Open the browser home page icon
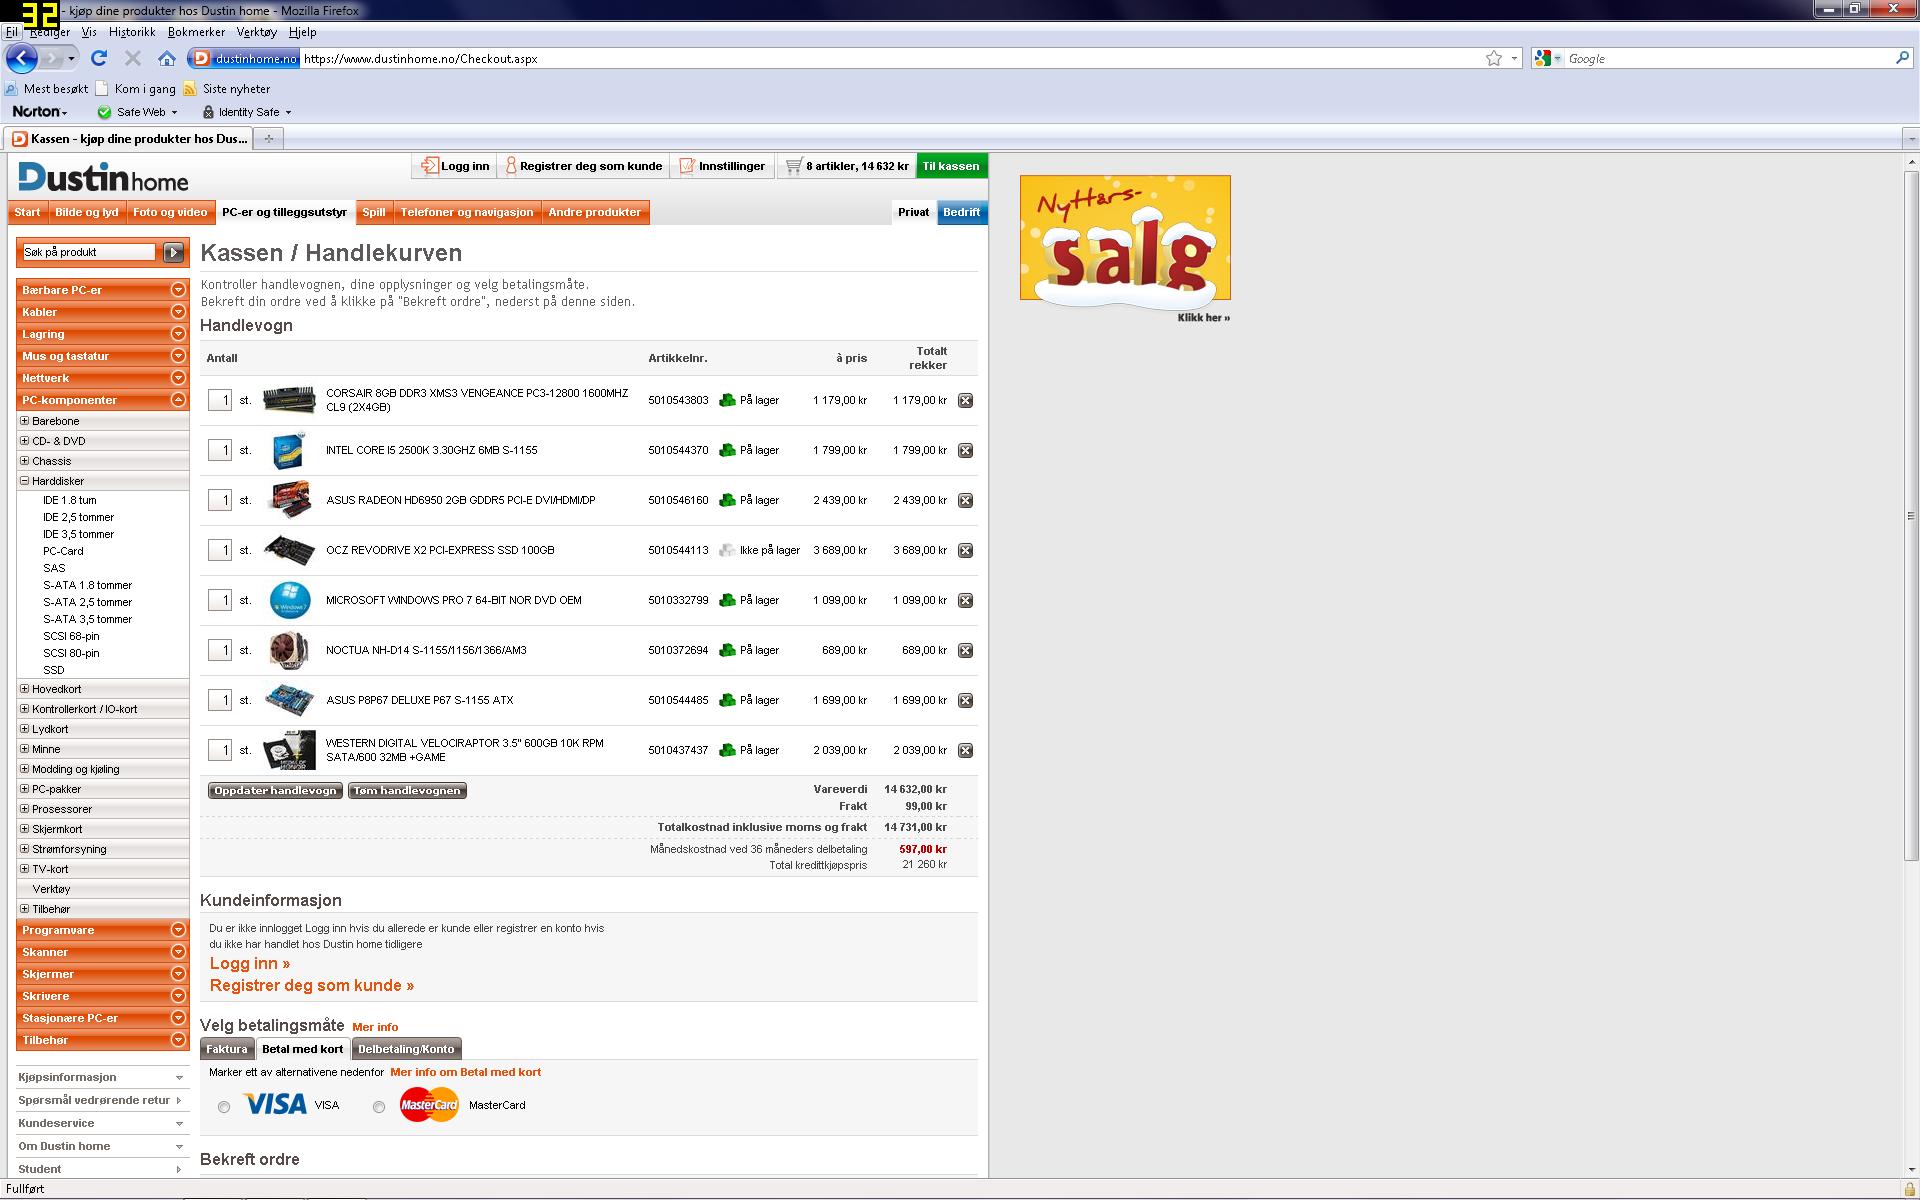 [167, 58]
